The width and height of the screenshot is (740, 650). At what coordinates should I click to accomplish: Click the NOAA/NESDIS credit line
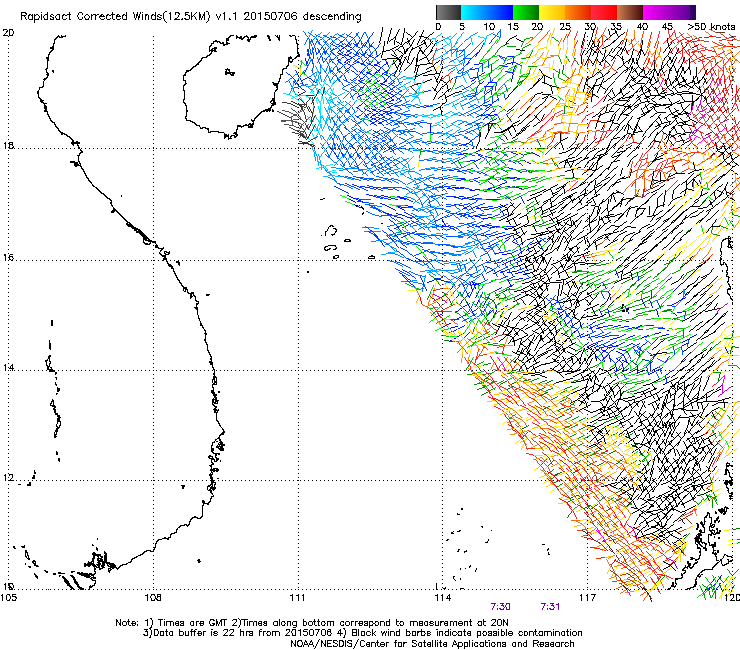click(432, 644)
